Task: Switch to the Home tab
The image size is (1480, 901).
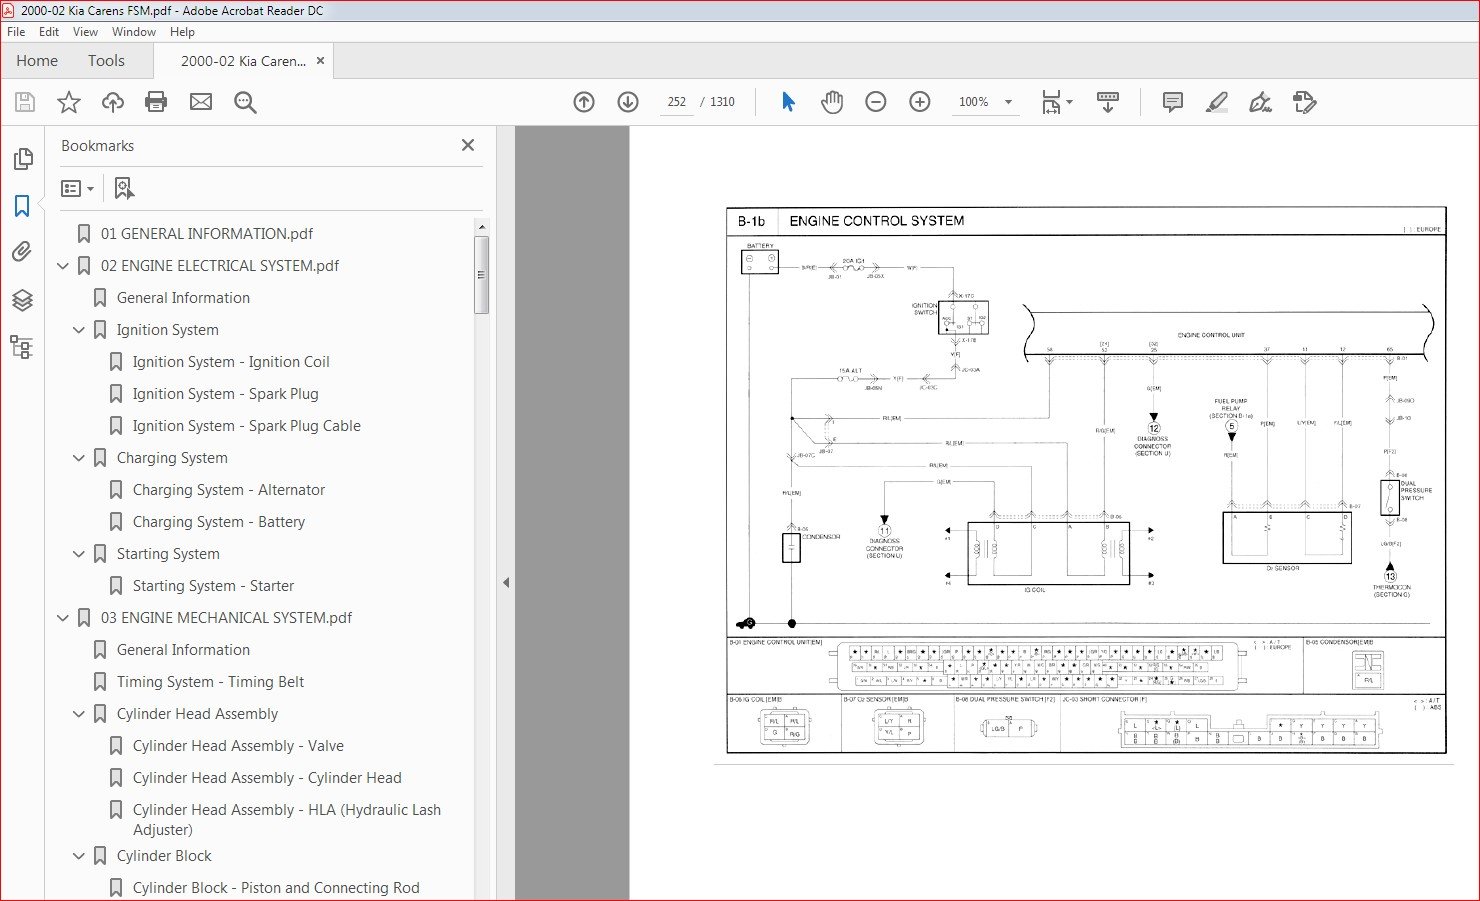Action: pos(37,61)
